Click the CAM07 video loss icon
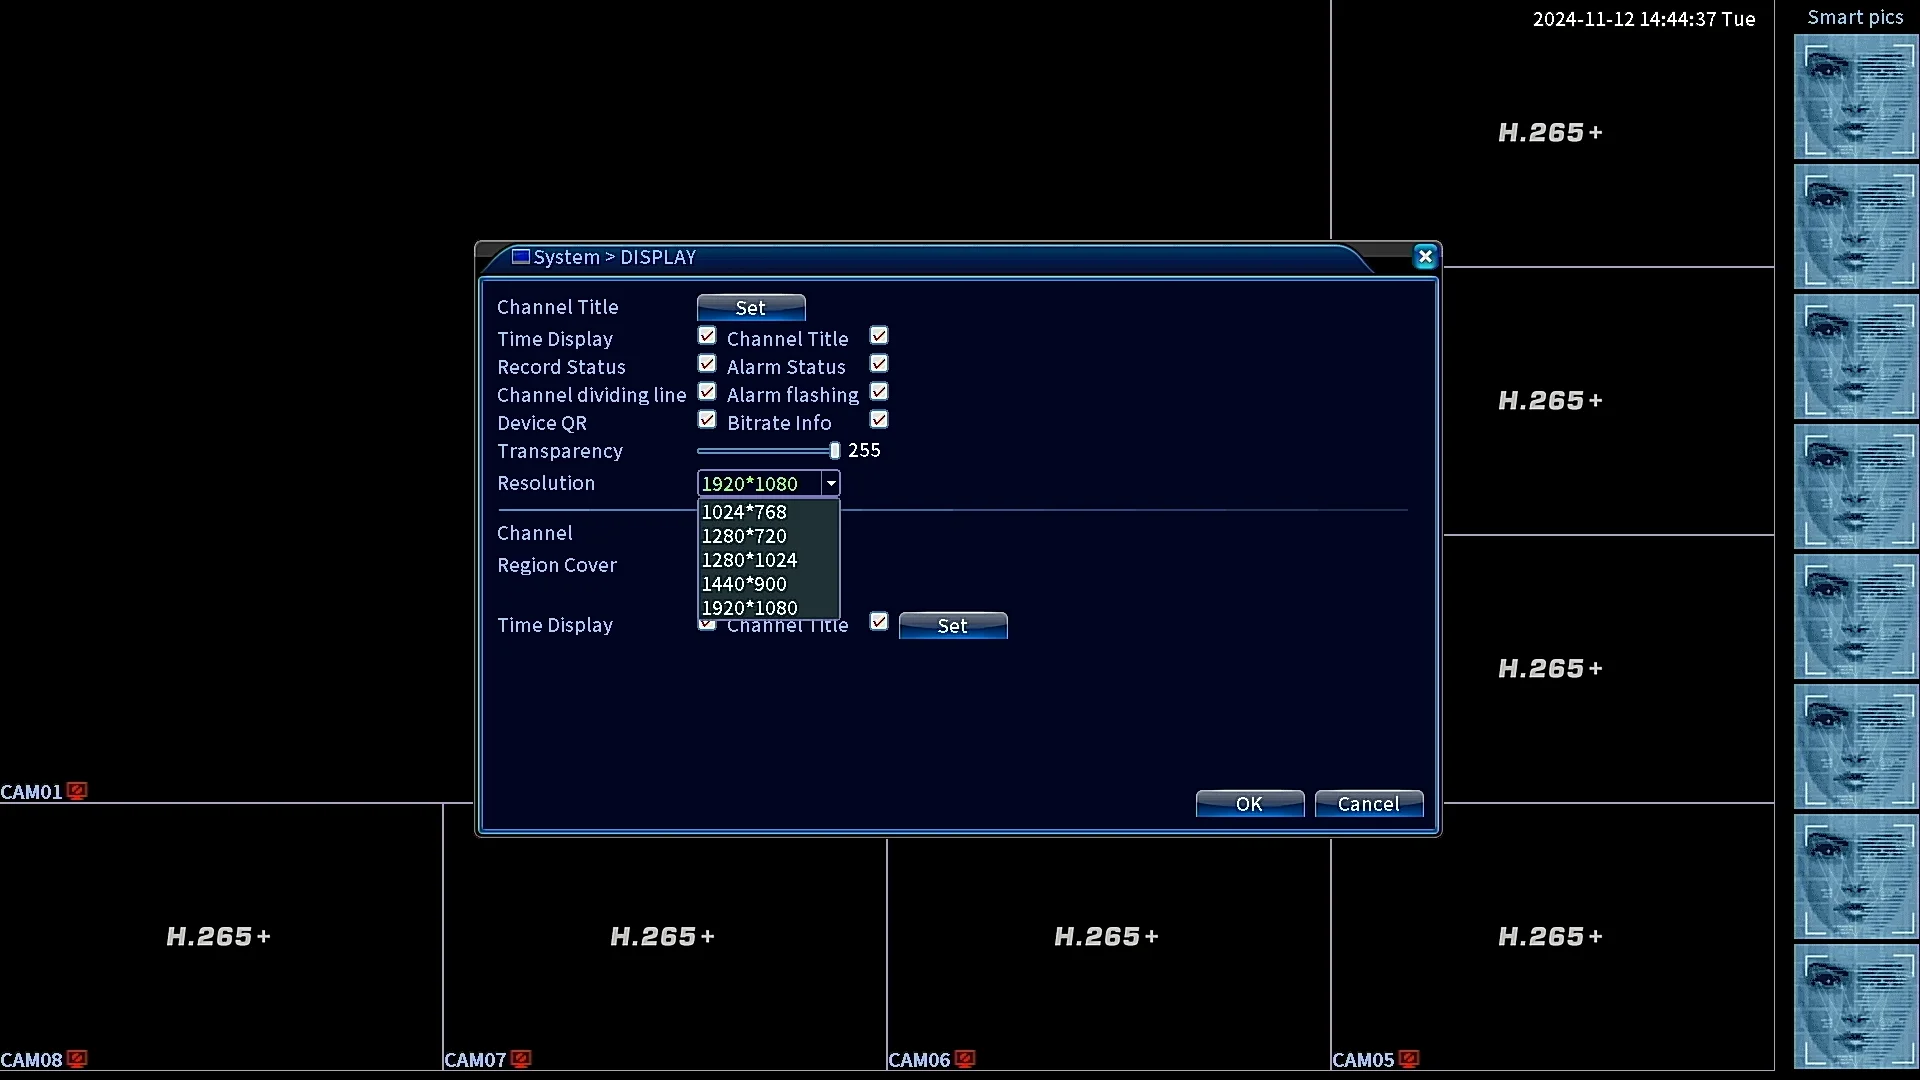Viewport: 1920px width, 1080px height. point(521,1059)
